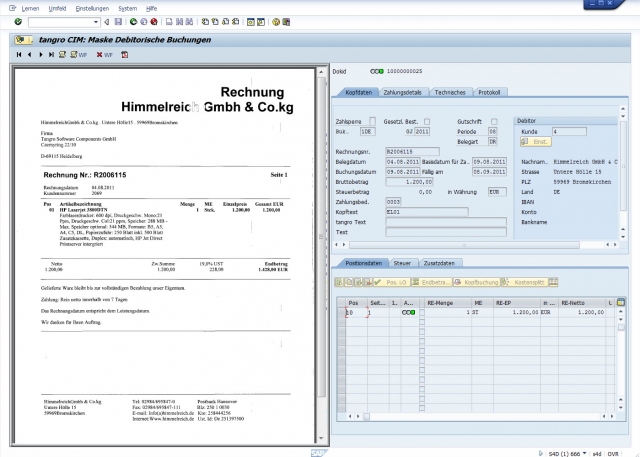Select the Kopfdaten tab
Screen dimensions: 640x457
(x=358, y=92)
